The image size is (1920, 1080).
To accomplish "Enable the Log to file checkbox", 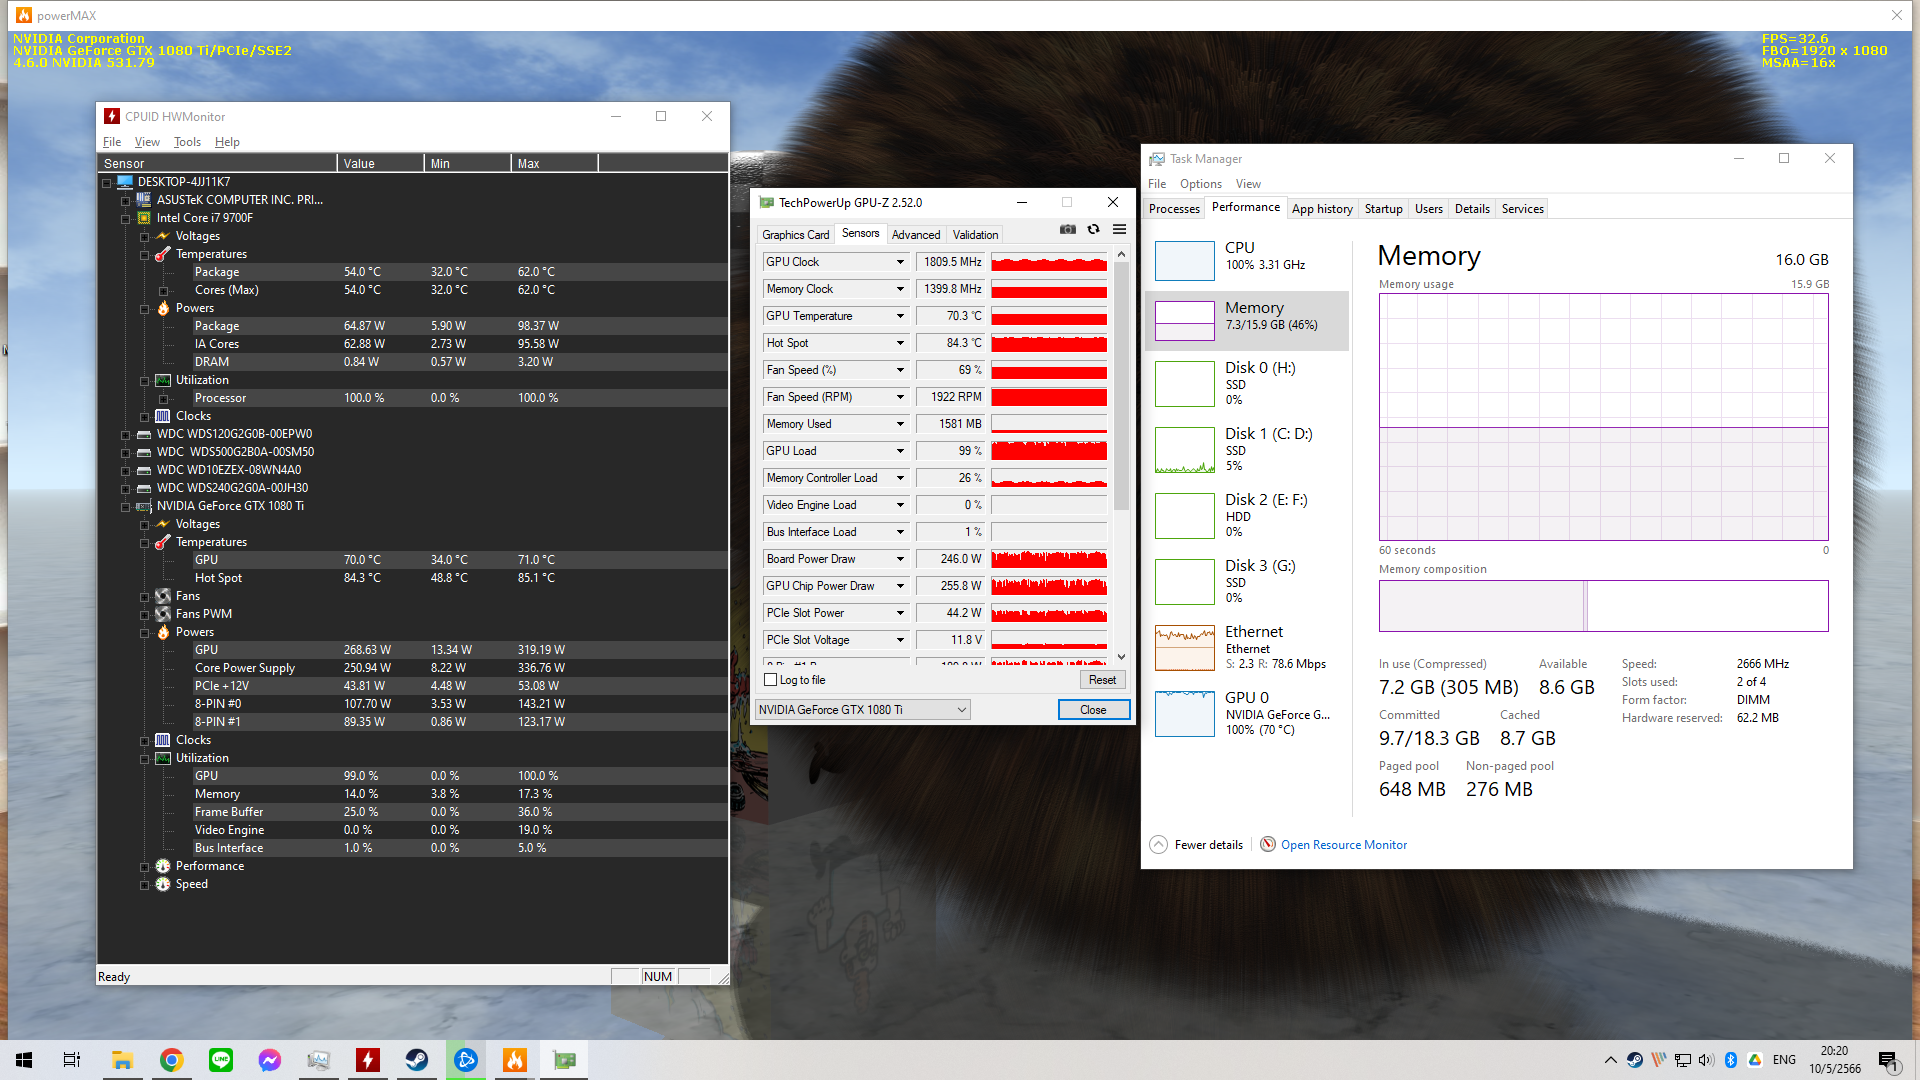I will coord(771,680).
